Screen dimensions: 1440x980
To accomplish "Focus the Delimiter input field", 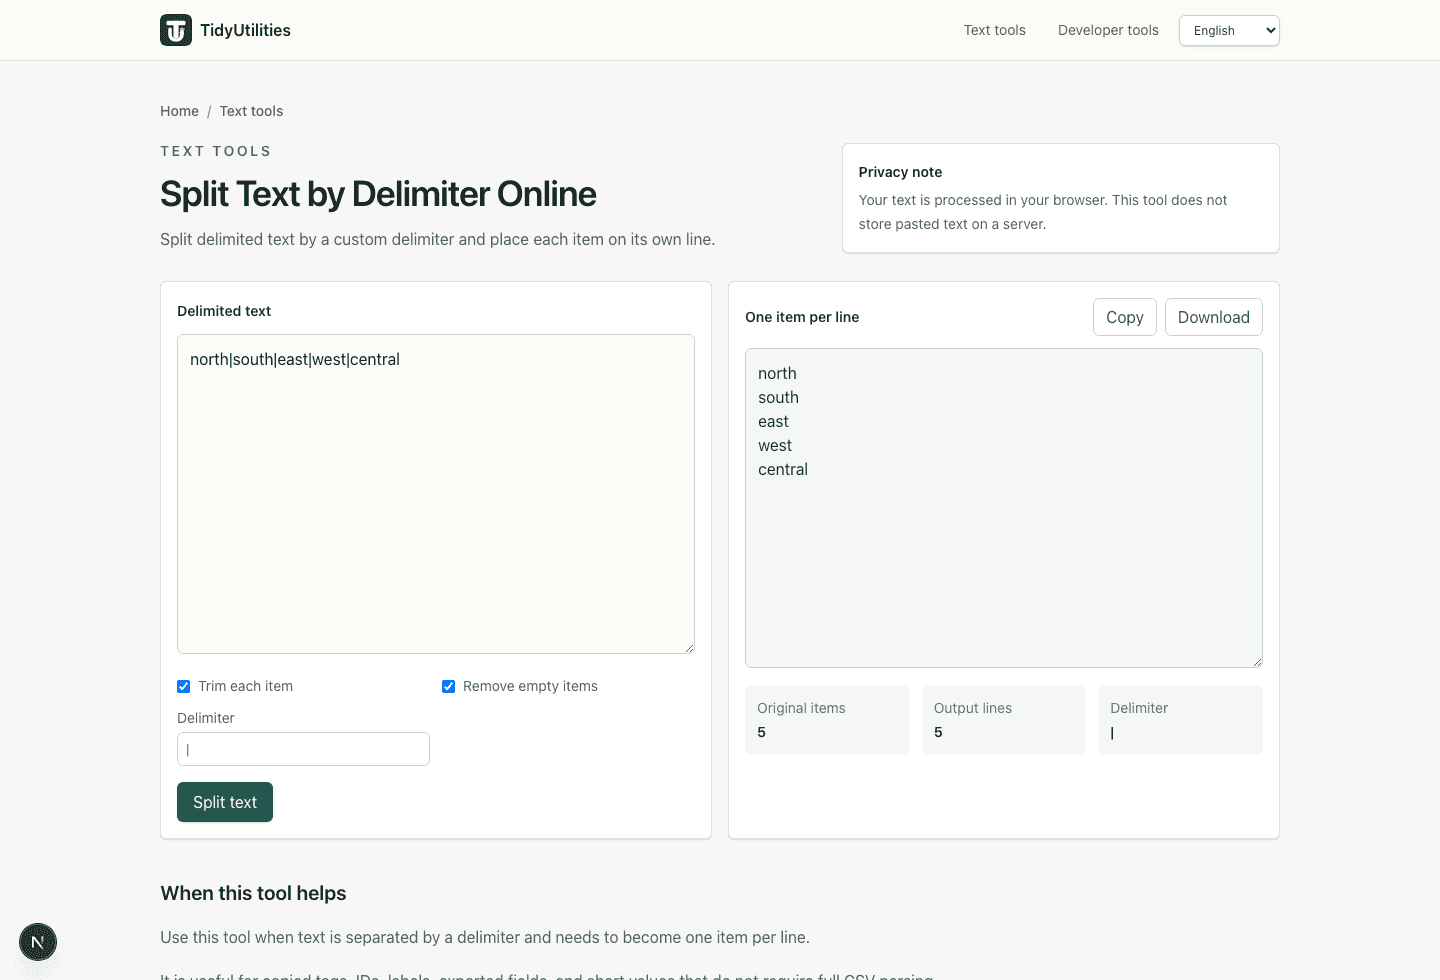I will pyautogui.click(x=303, y=749).
